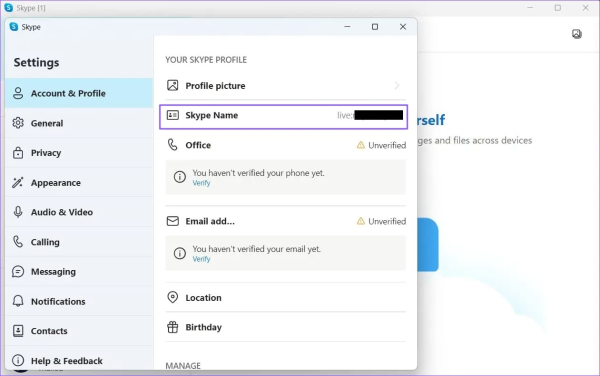Viewport: 600px width, 376px height.
Task: Click the General gear icon
Action: point(18,123)
